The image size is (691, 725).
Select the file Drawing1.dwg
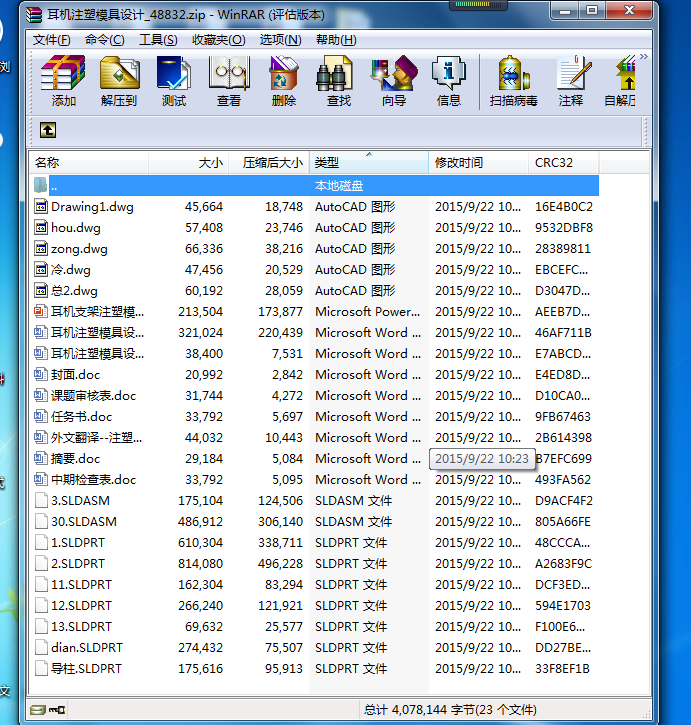[92, 207]
